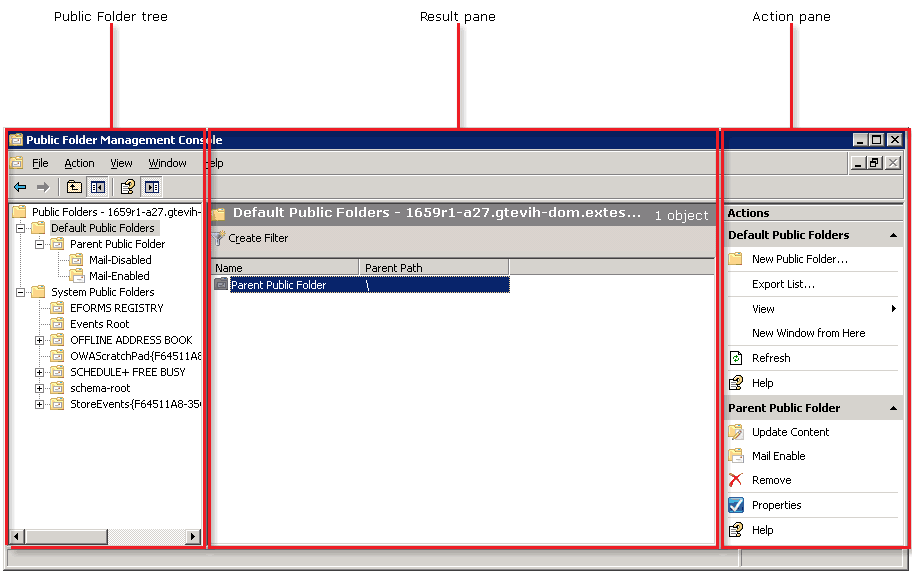Open the View submenu arrow in Actions
The width and height of the screenshot is (912, 571).
(x=894, y=309)
